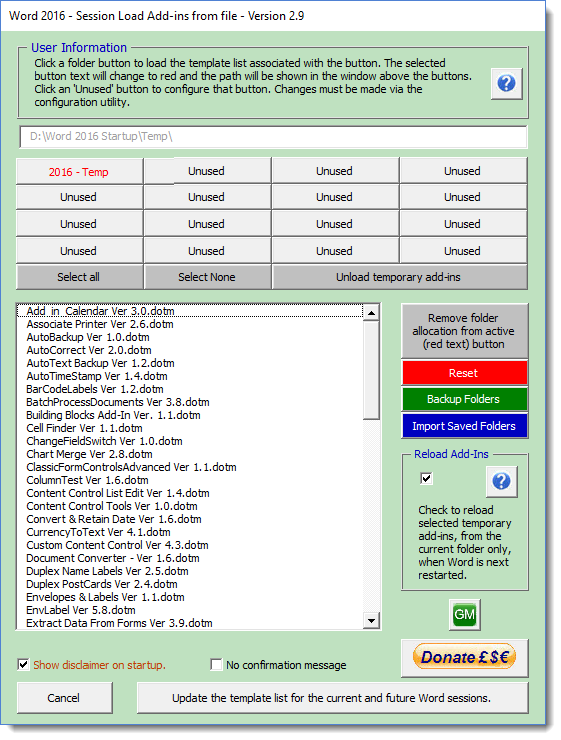Uncheck Show disclaimer on startup
561x740 pixels.
pyautogui.click(x=23, y=664)
